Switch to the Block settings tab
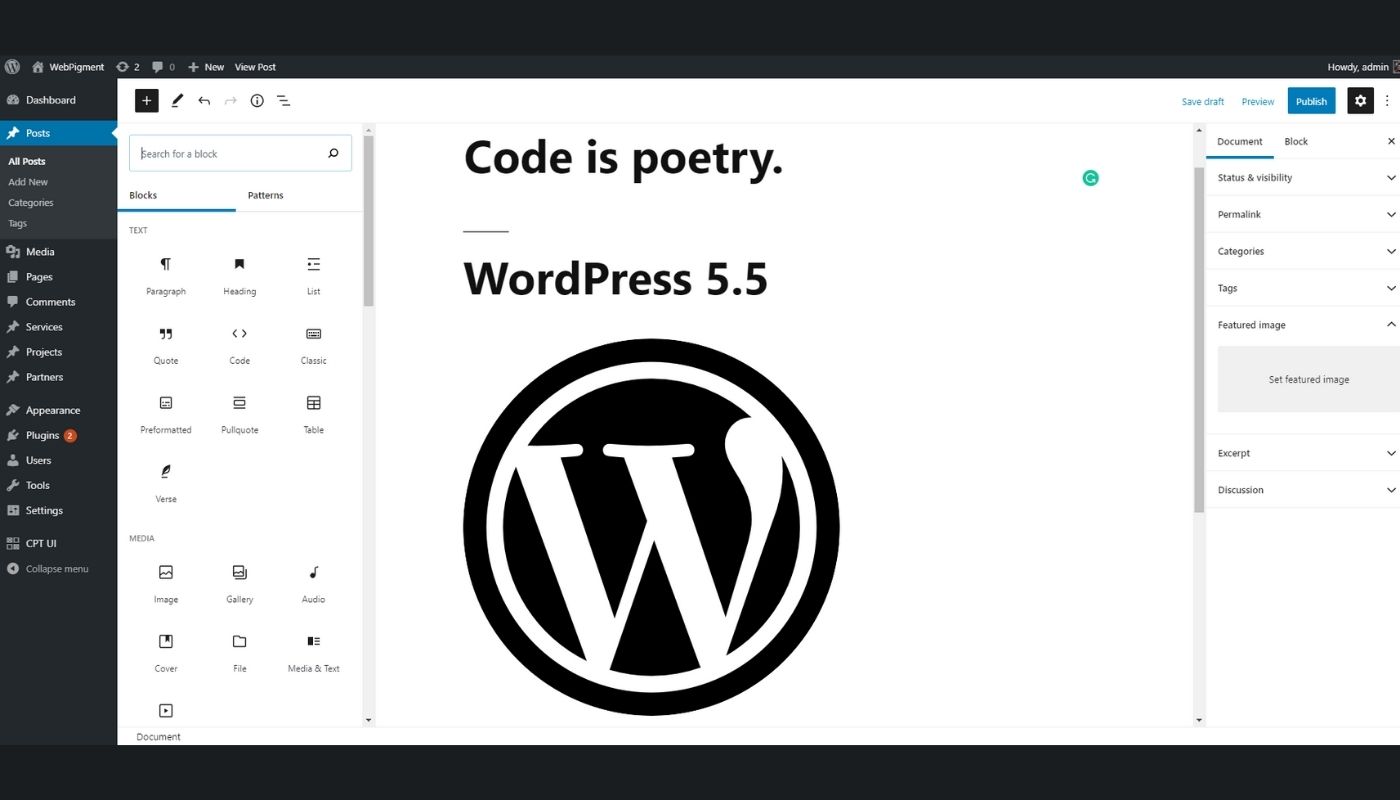This screenshot has width=1400, height=800. click(x=1296, y=141)
